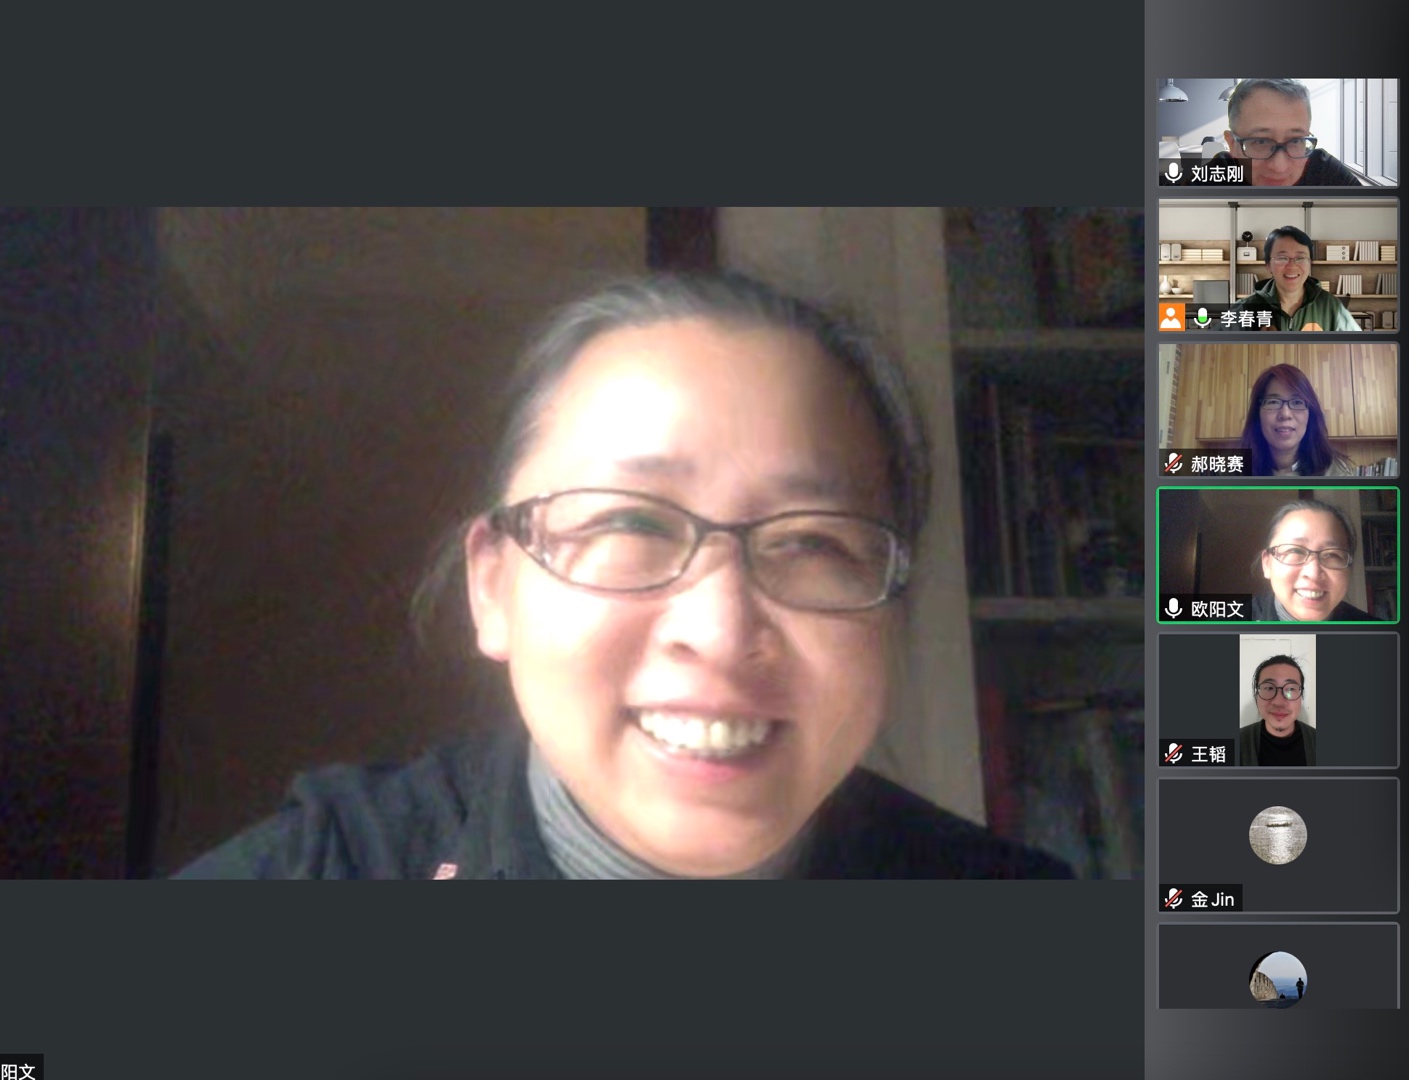This screenshot has height=1080, width=1409.
Task: Click the 王韬 name label
Action: point(1208,754)
